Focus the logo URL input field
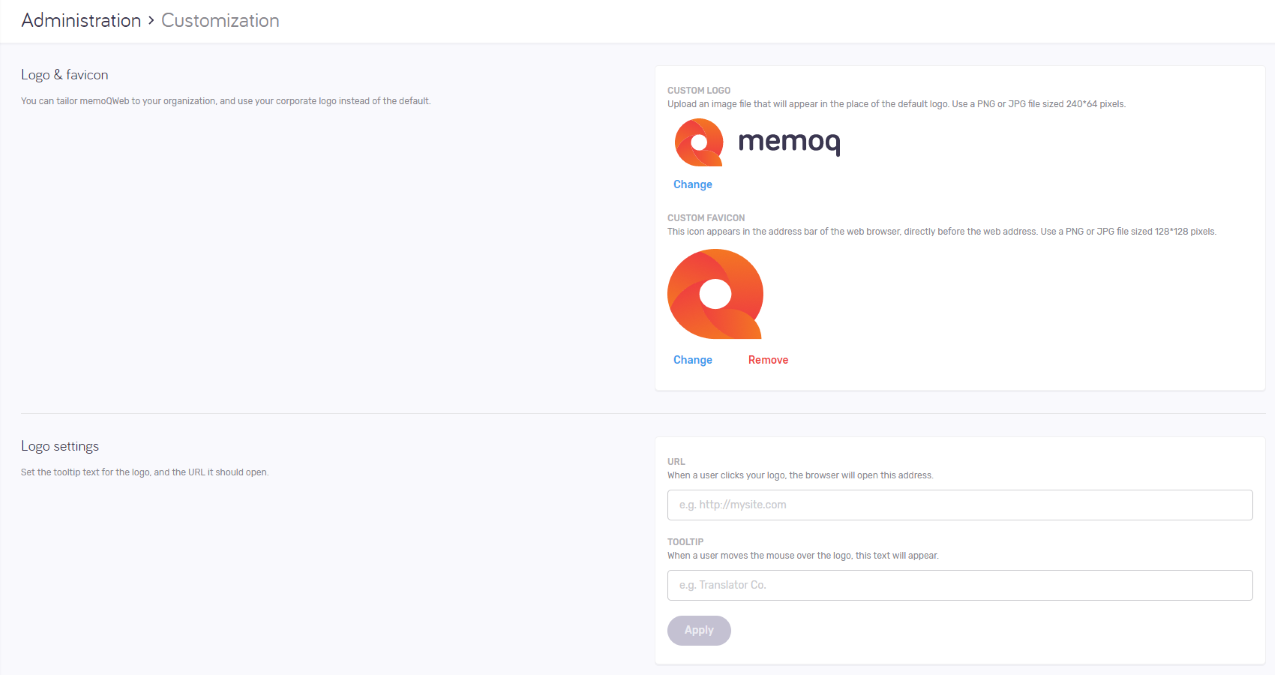Screen dimensions: 1275x675 click(959, 505)
